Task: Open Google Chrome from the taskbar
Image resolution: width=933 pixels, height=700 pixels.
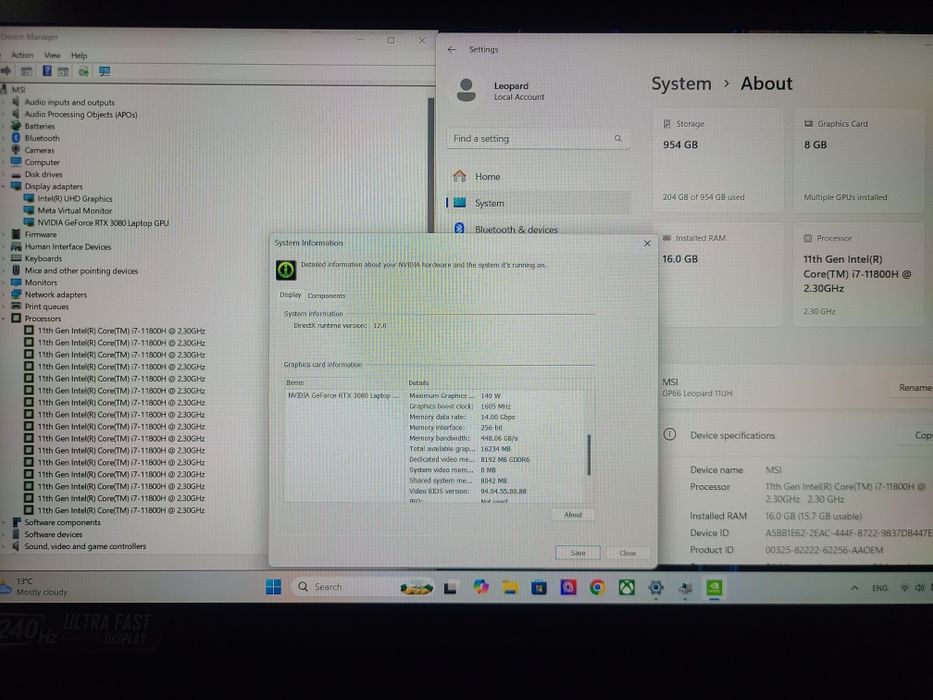Action: [x=597, y=588]
